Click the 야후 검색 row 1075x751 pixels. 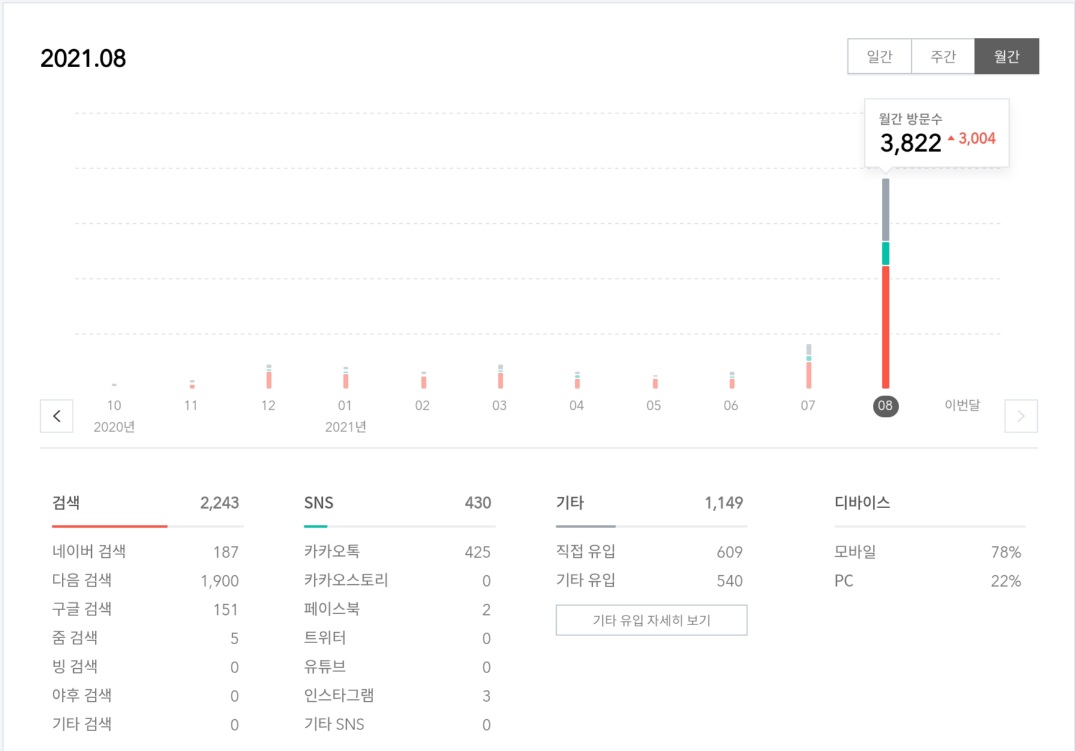point(145,695)
